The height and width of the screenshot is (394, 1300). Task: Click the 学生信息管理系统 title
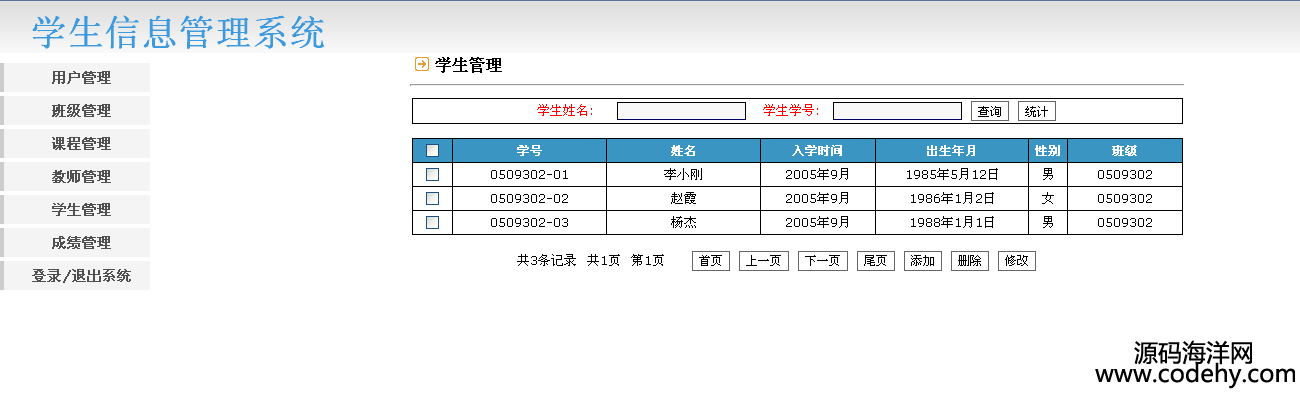(178, 33)
